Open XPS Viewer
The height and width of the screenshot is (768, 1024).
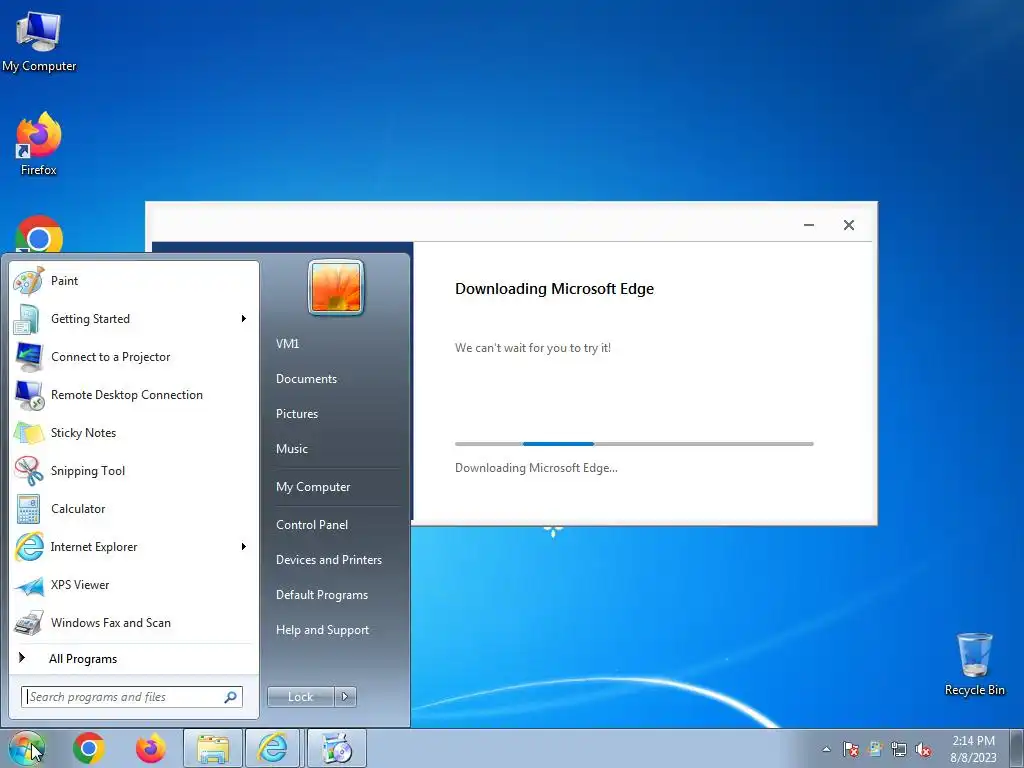click(134, 584)
